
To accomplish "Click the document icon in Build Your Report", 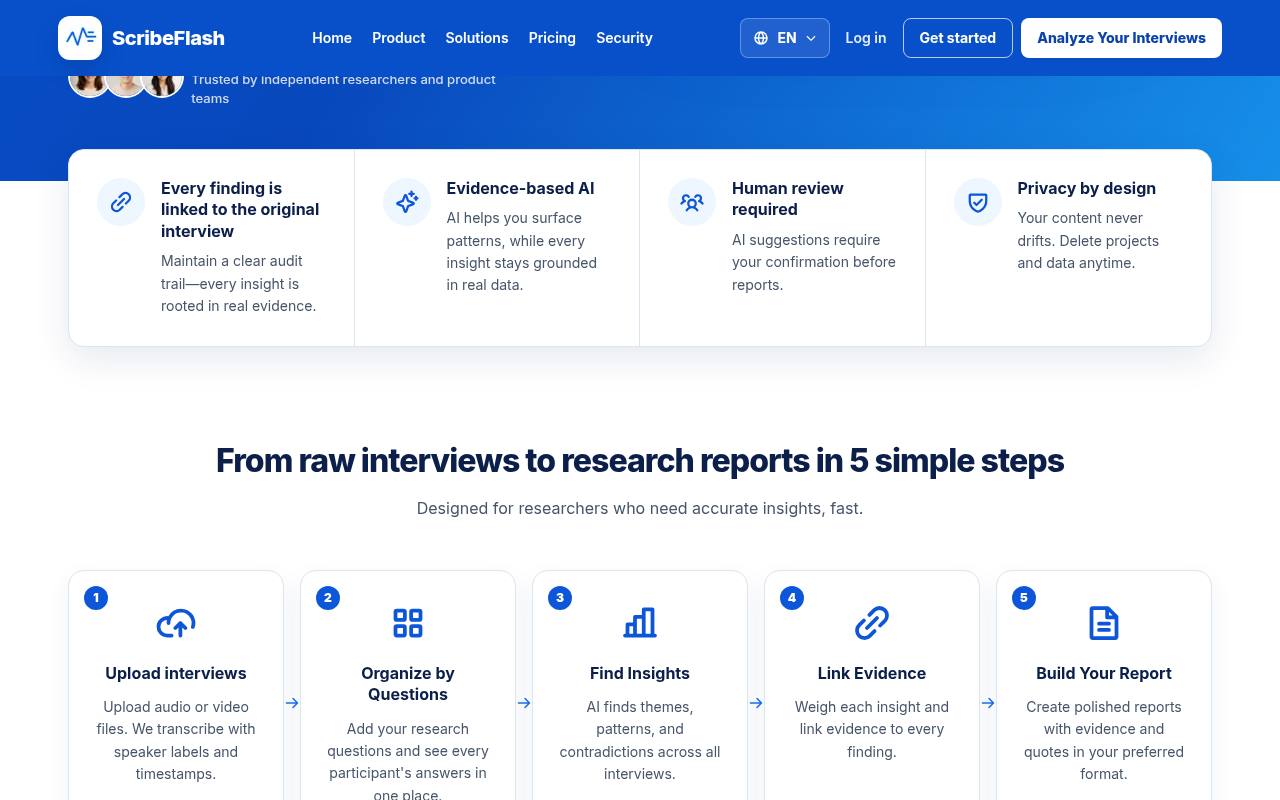I will (1104, 623).
